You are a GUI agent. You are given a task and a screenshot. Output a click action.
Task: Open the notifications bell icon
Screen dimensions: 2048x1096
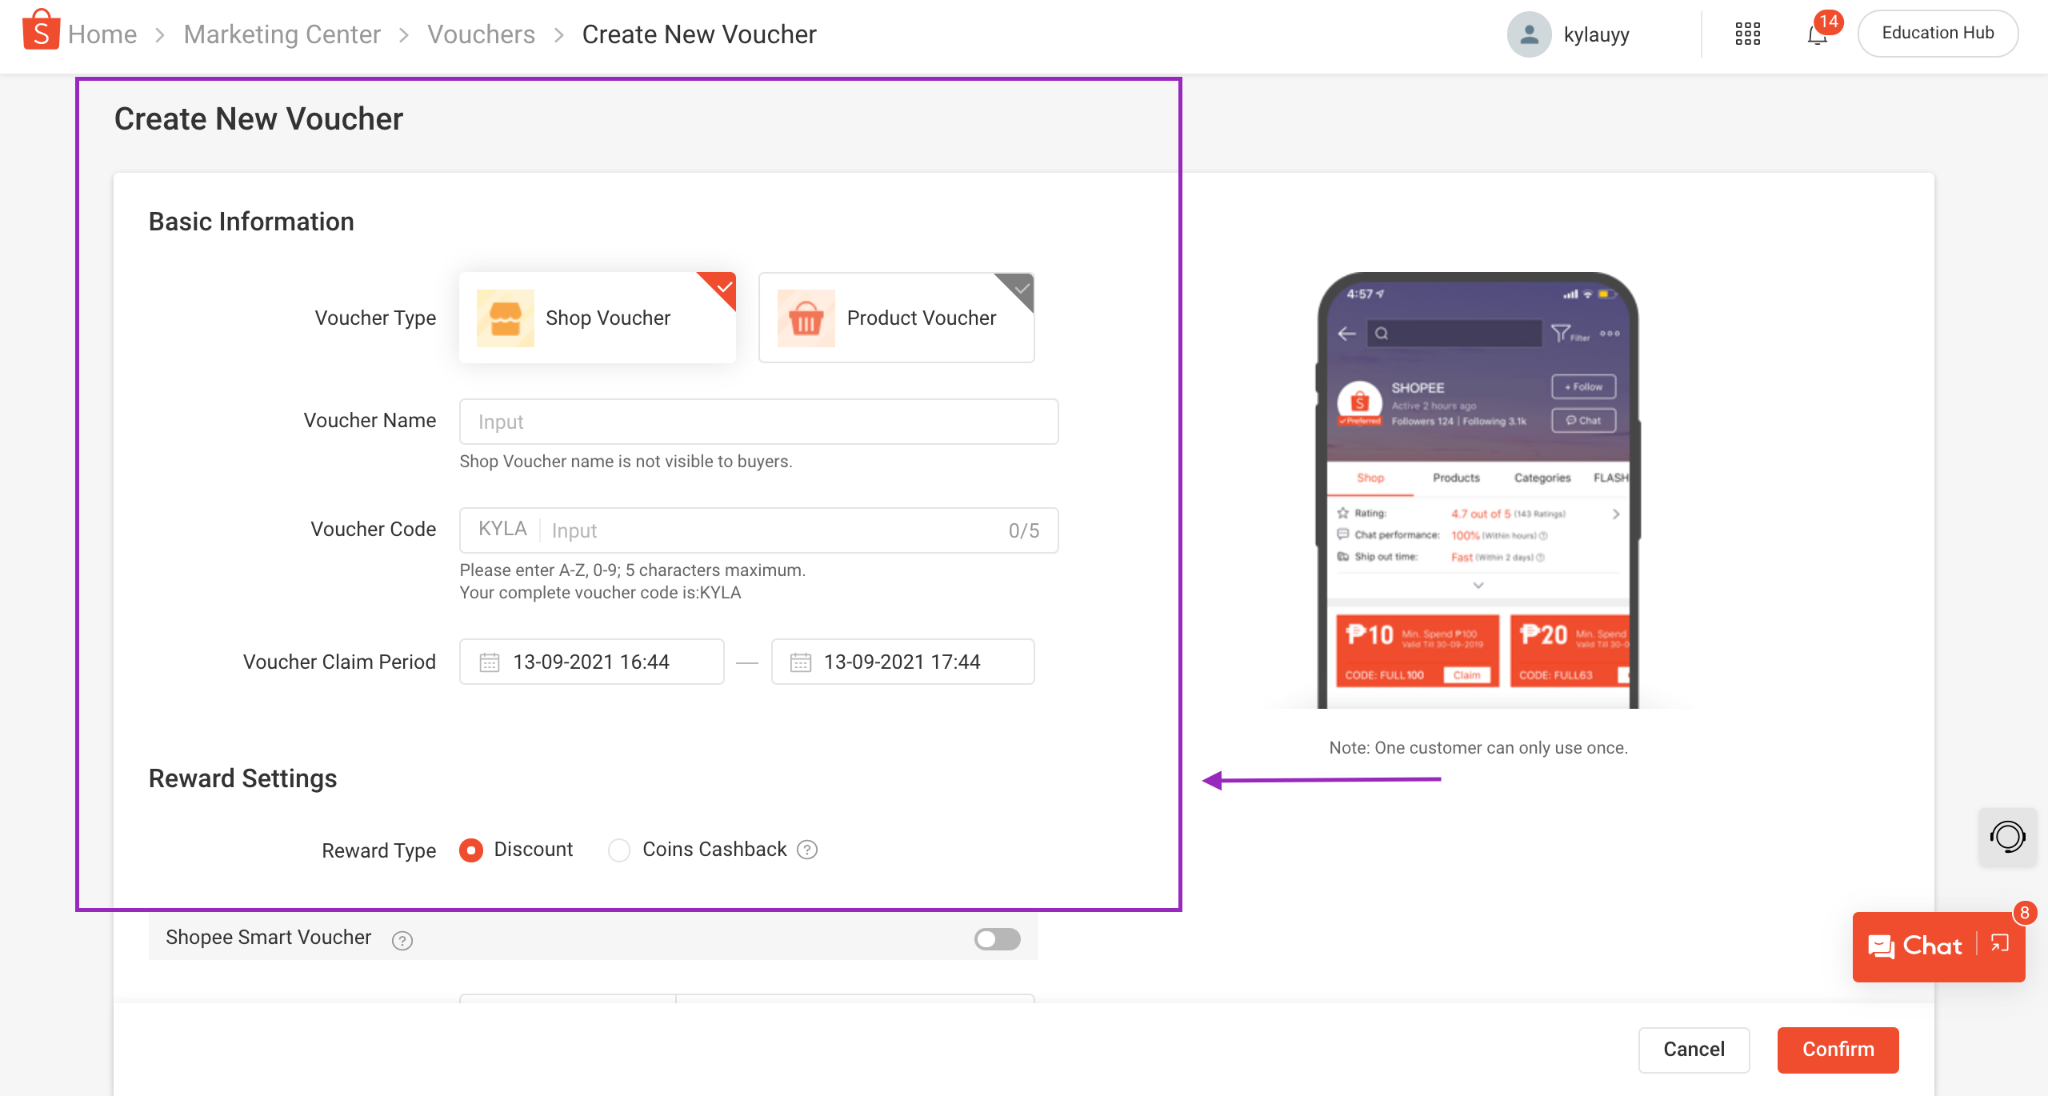(1817, 36)
